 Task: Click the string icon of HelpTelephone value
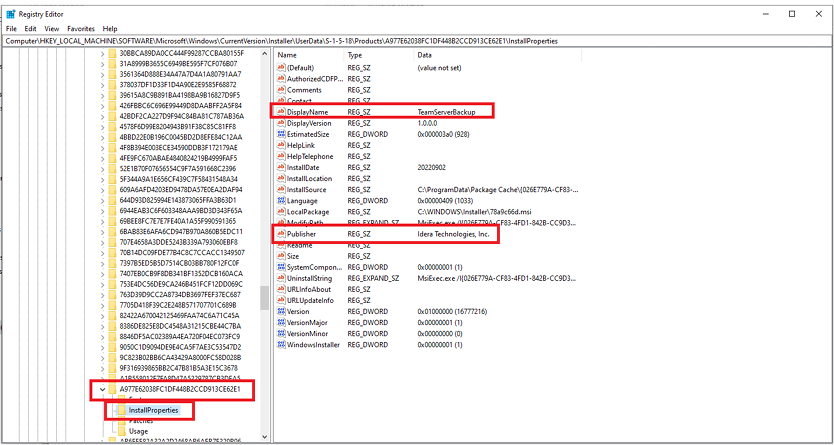(x=281, y=156)
